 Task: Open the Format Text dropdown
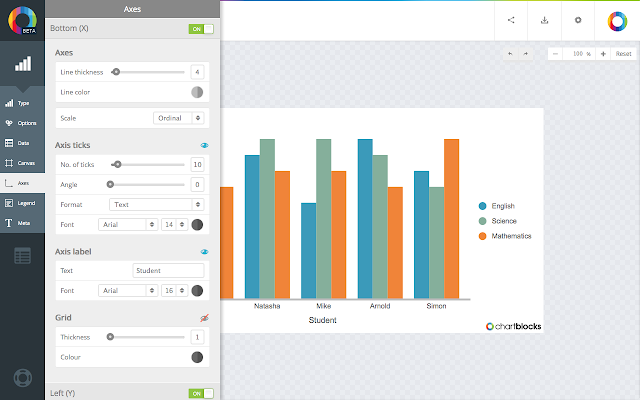click(x=156, y=204)
